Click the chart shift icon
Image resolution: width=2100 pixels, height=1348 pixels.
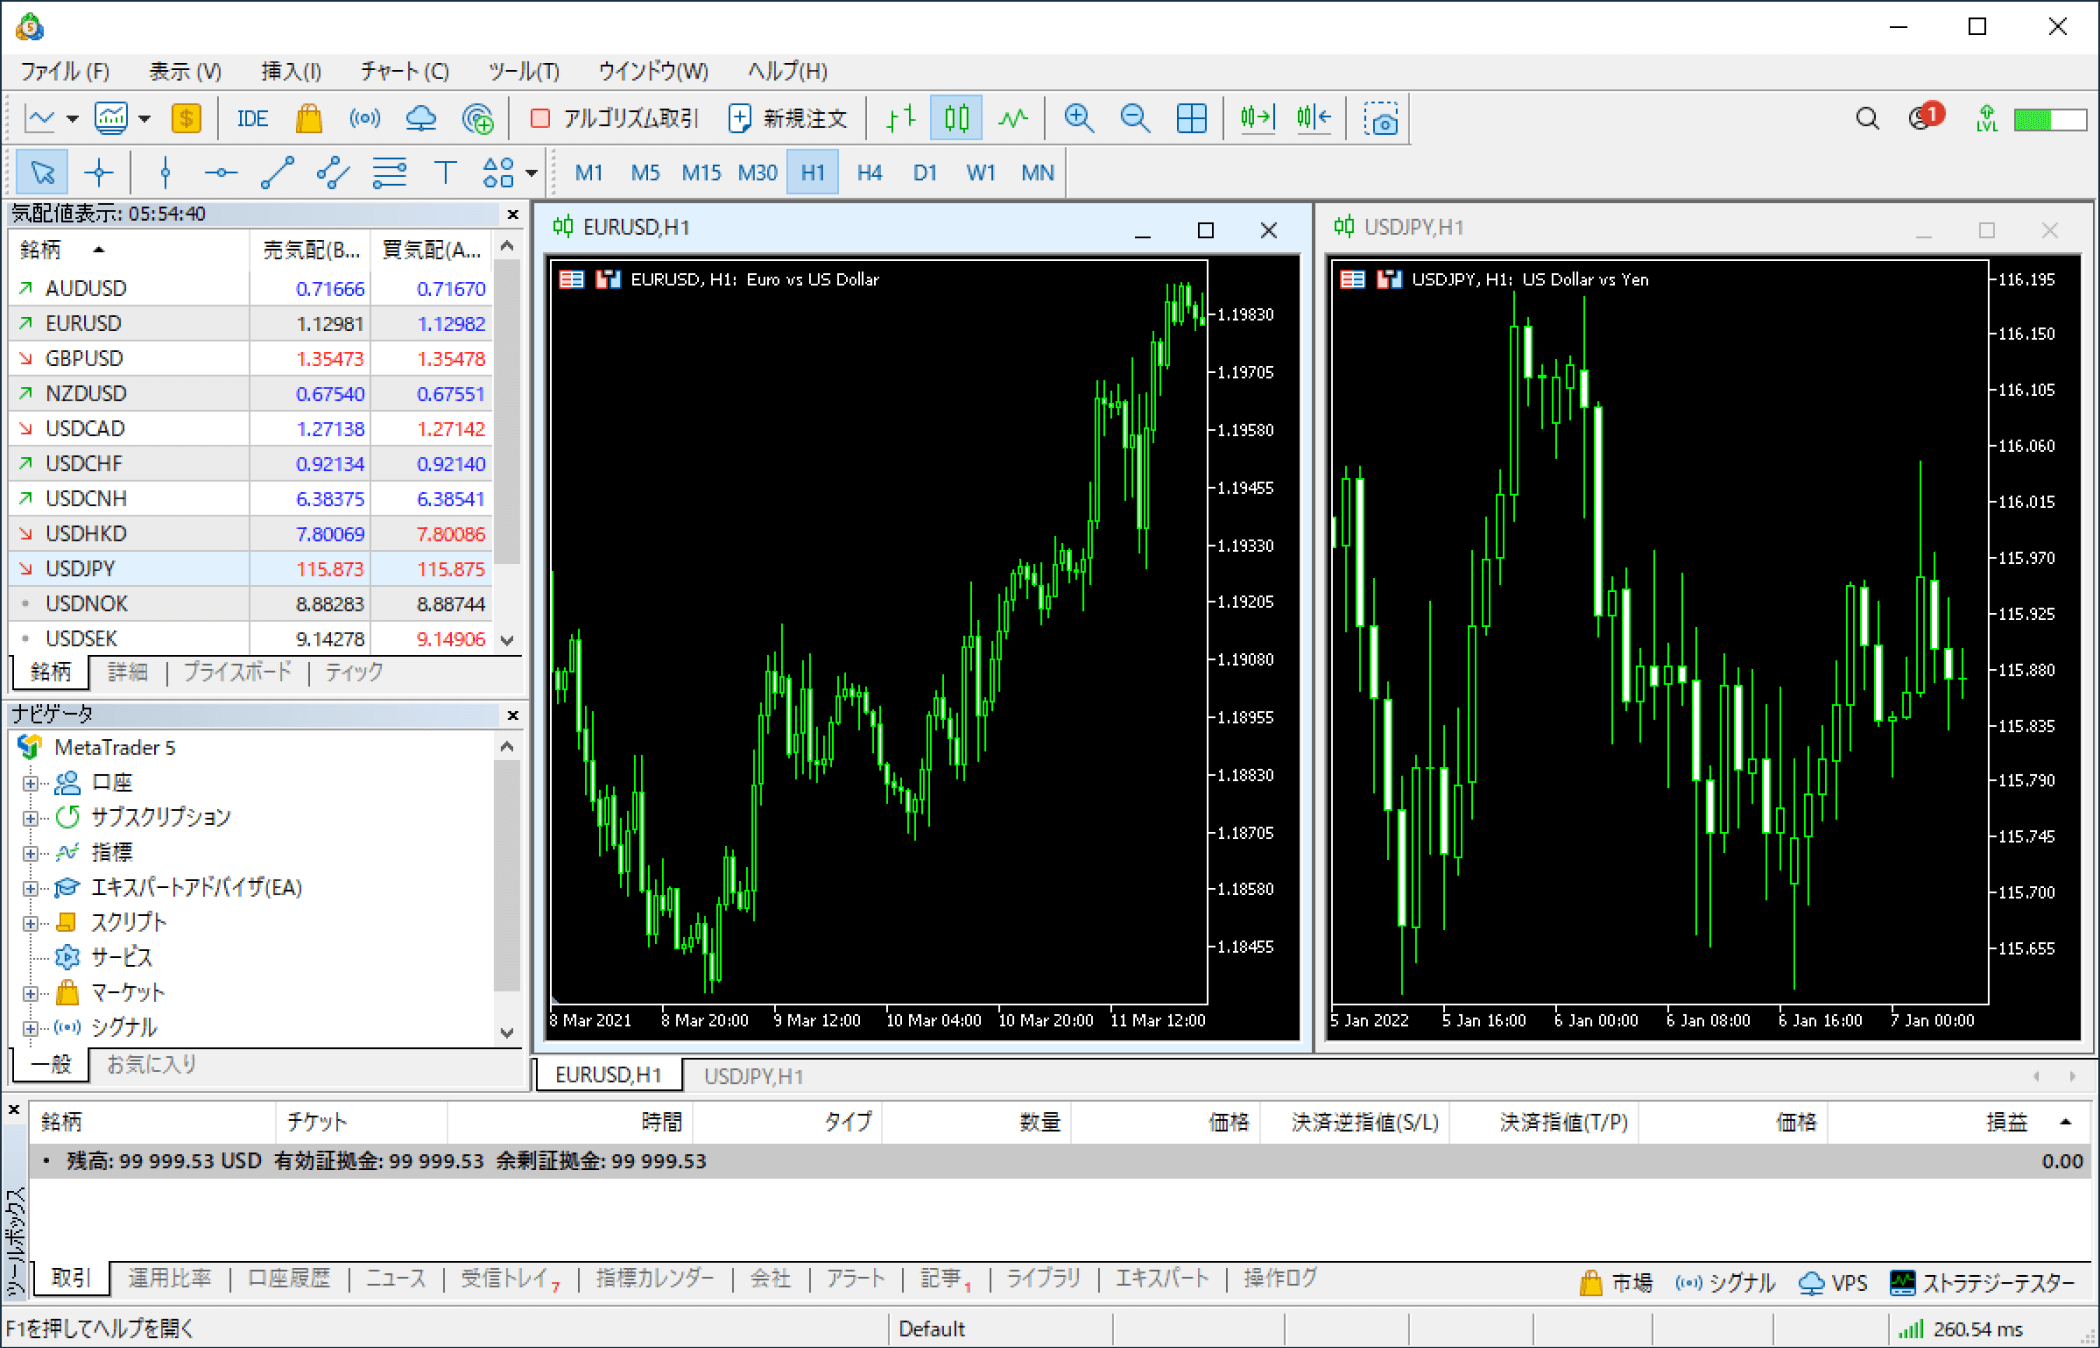pos(1313,119)
